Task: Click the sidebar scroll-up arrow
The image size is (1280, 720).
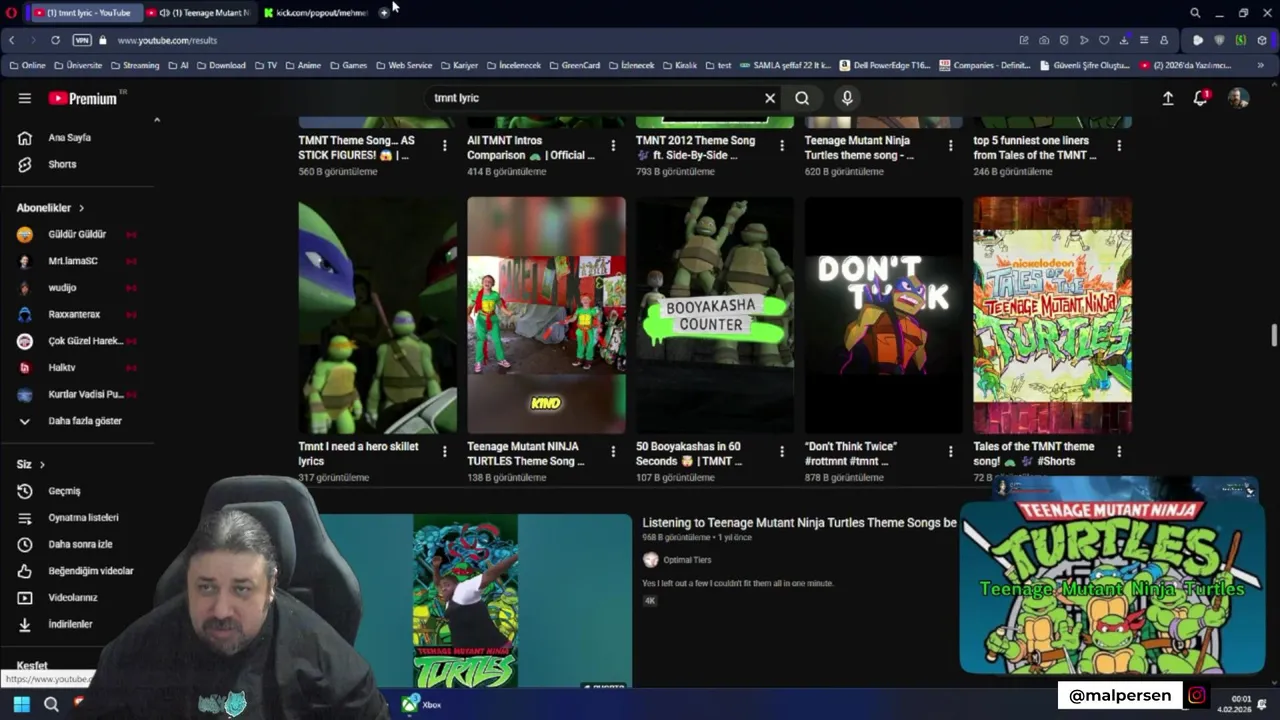Action: 156,120
